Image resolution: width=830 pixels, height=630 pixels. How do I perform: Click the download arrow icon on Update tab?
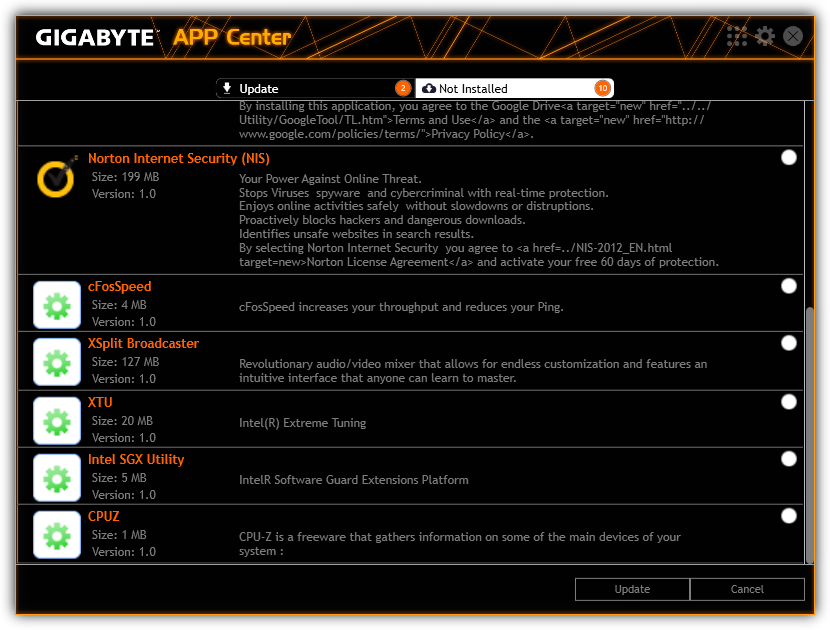[227, 88]
